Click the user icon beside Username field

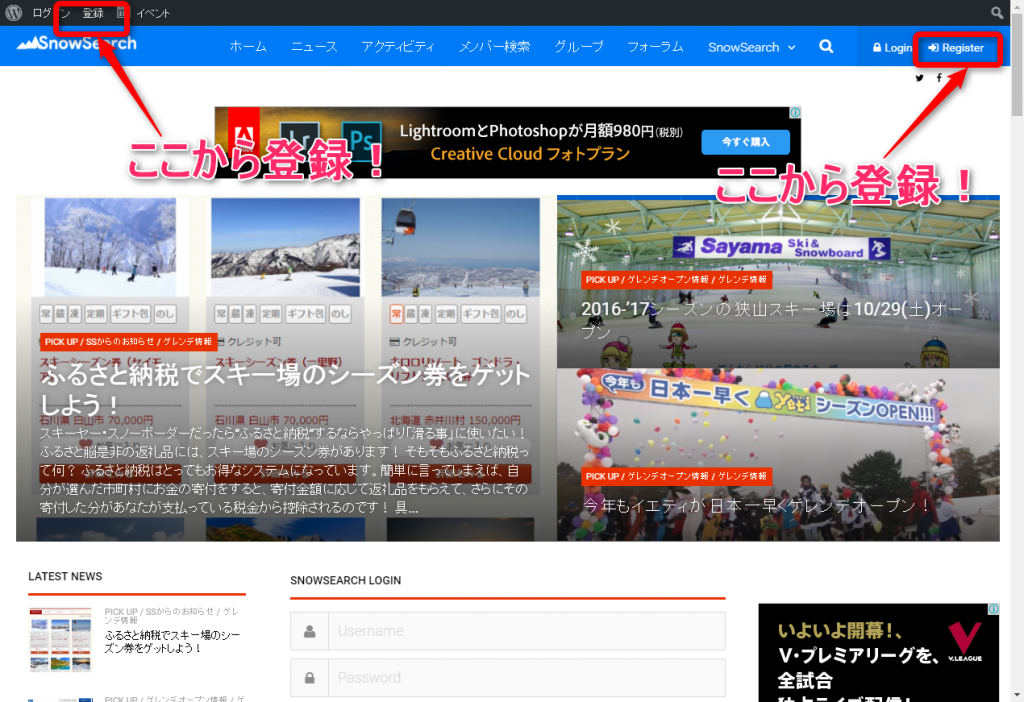[310, 631]
